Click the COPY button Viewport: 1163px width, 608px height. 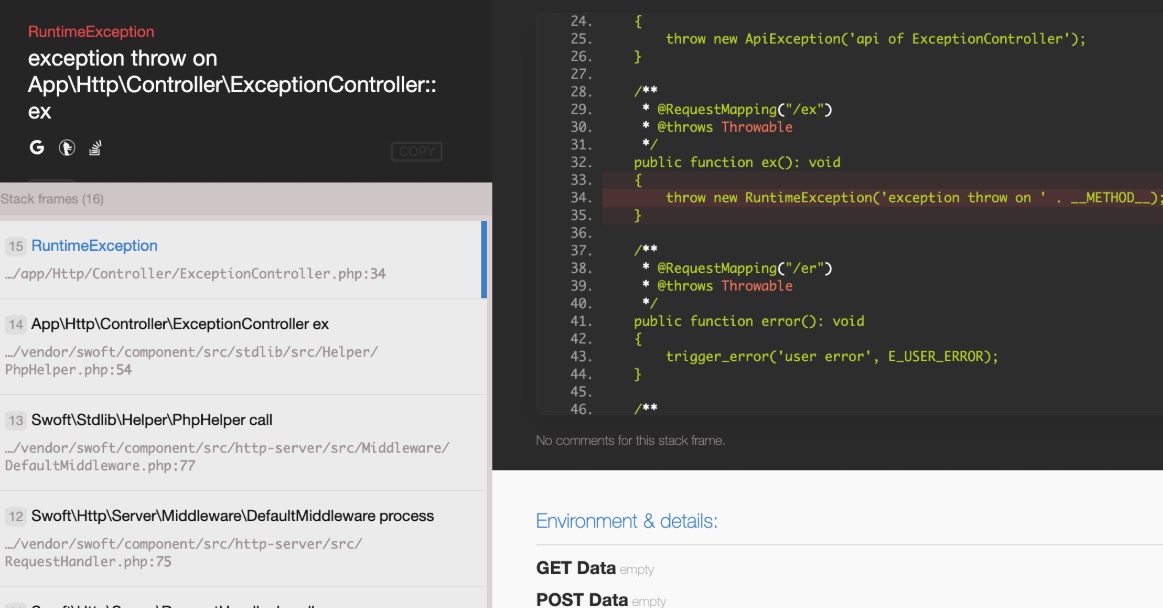pyautogui.click(x=417, y=151)
